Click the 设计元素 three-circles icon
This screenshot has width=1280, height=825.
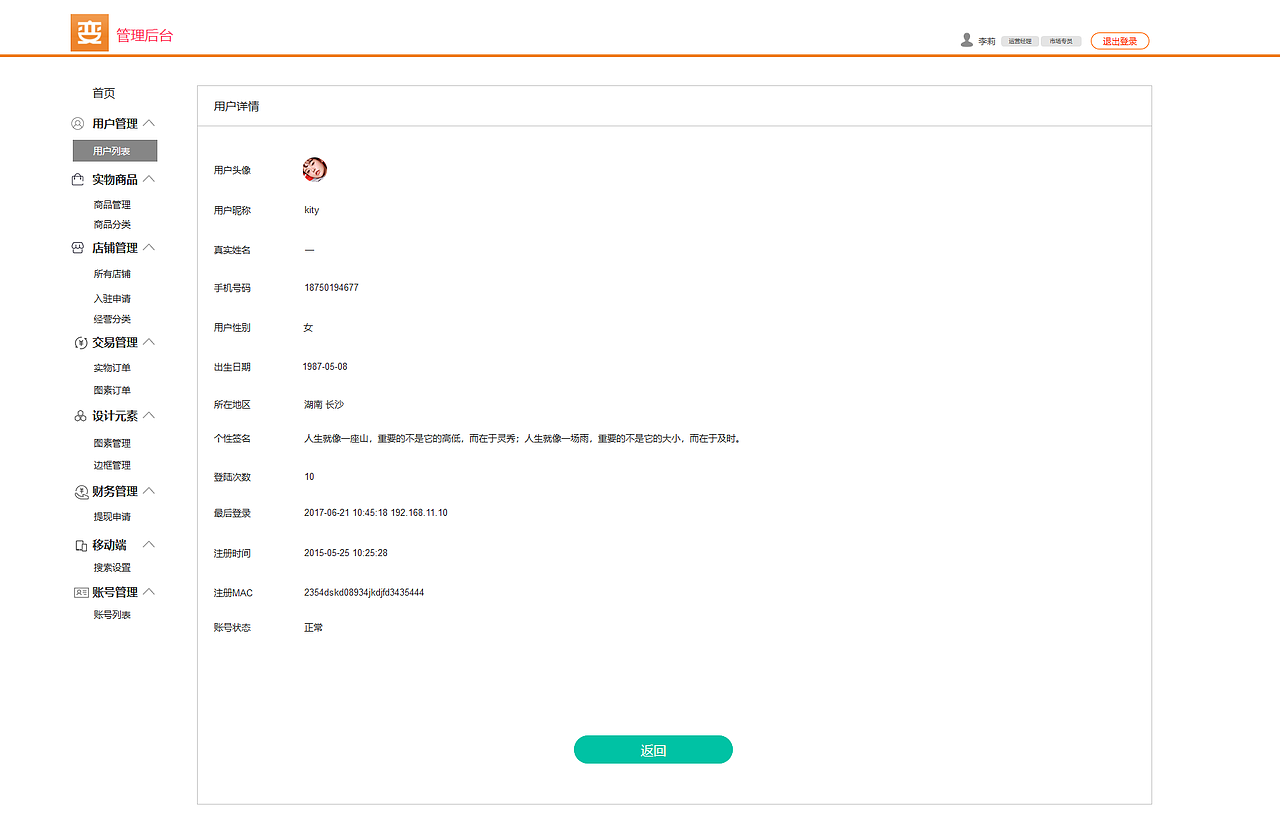pos(81,416)
